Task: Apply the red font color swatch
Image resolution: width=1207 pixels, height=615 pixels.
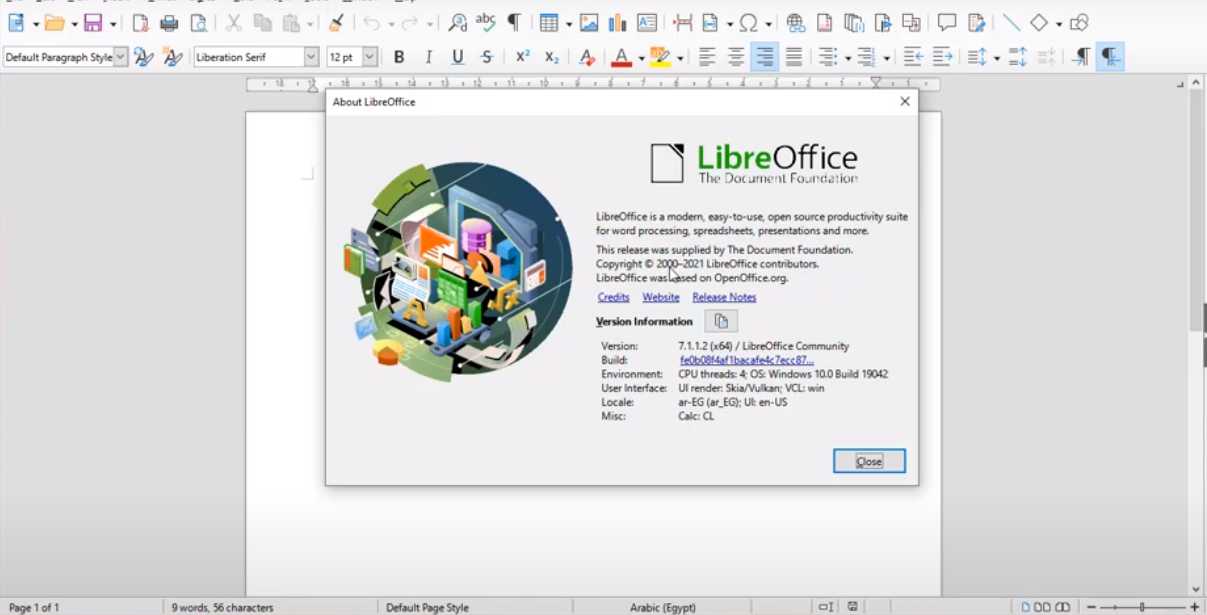Action: coord(621,57)
